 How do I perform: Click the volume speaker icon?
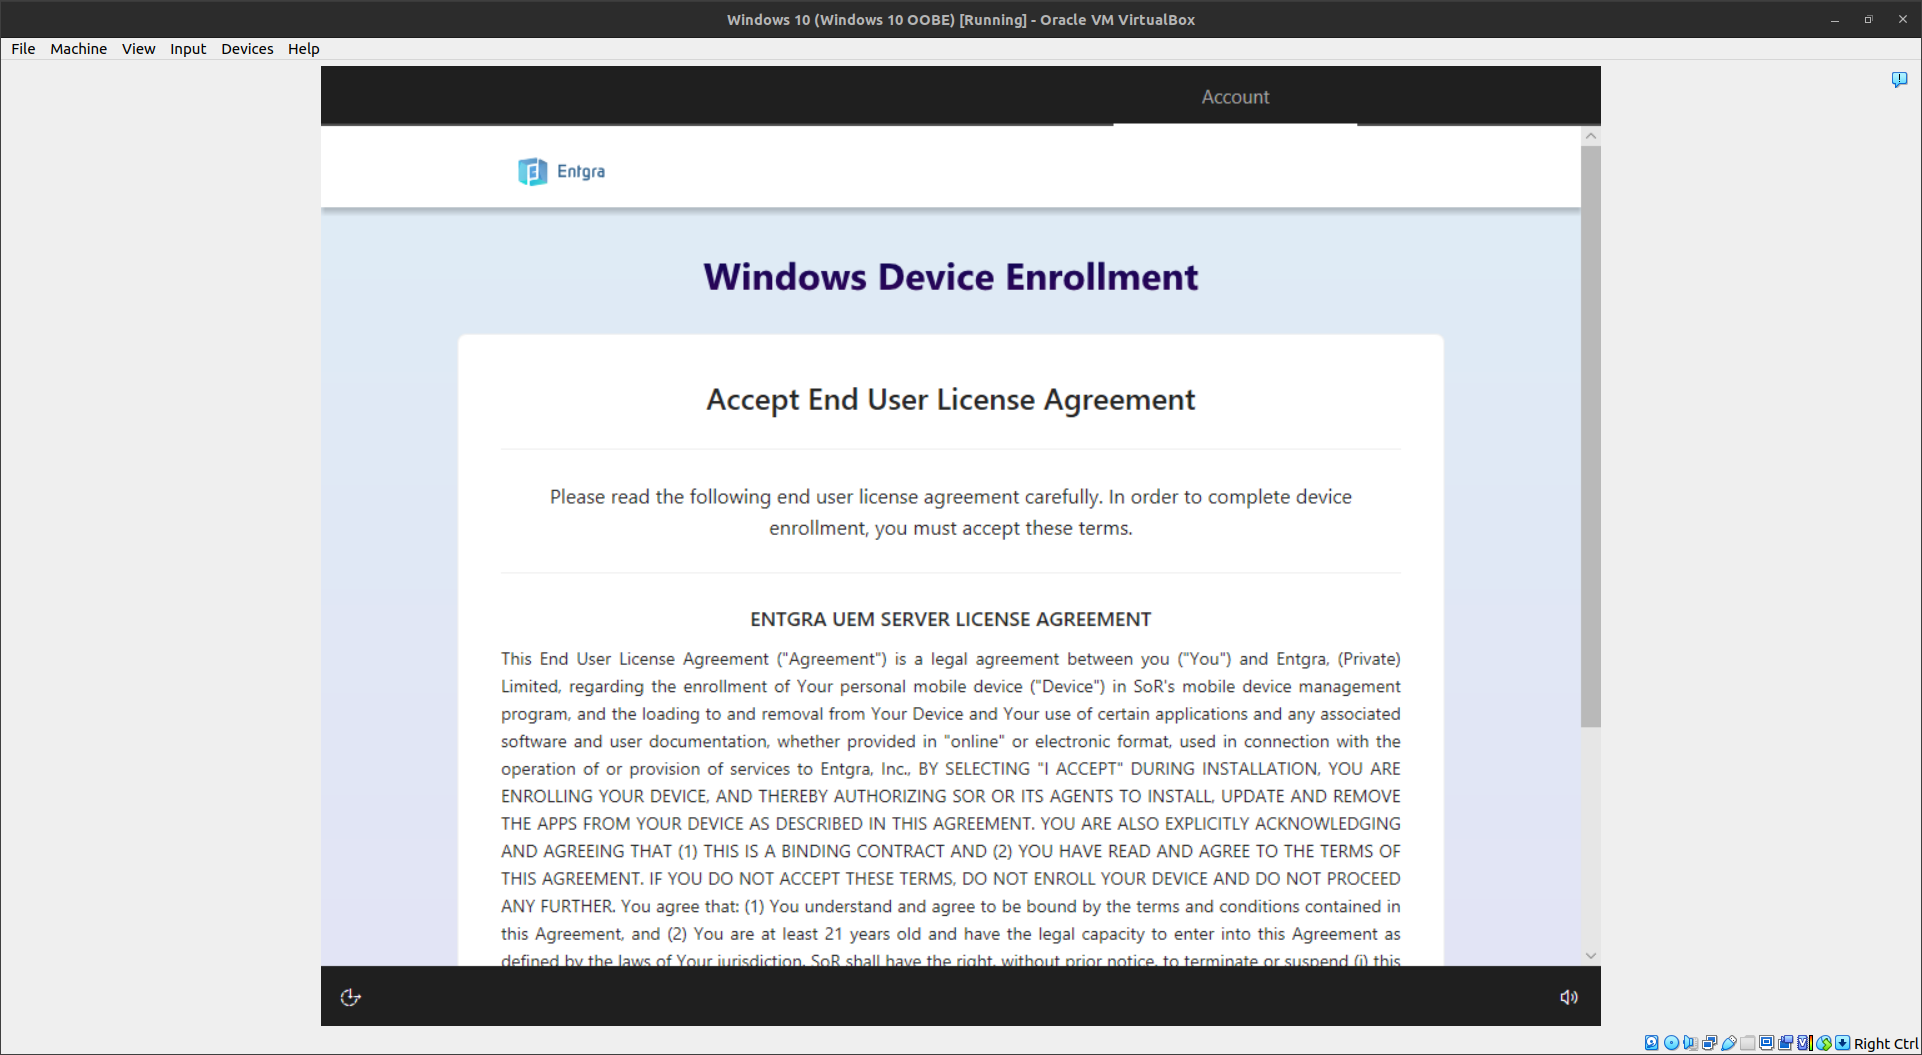tap(1569, 997)
